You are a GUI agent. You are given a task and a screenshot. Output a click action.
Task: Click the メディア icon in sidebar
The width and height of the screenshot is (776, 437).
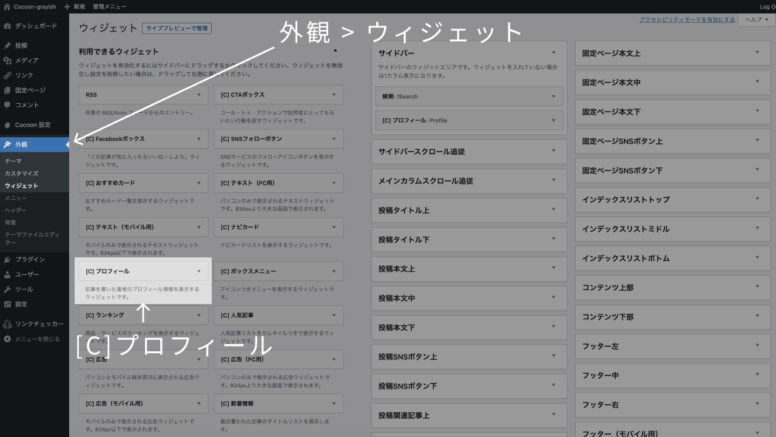(x=8, y=60)
